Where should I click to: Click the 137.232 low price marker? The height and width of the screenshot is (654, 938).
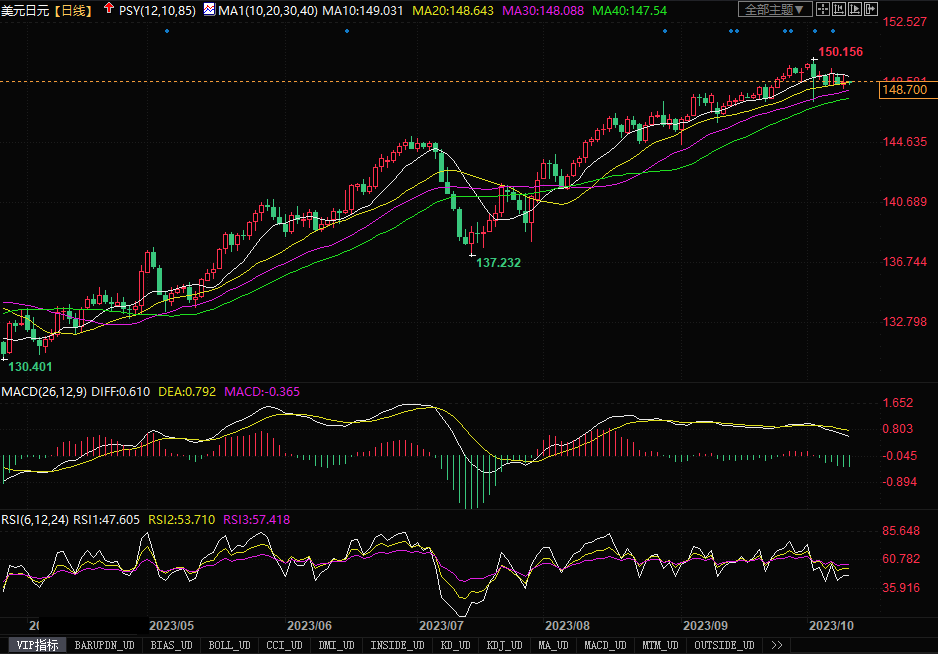point(498,262)
